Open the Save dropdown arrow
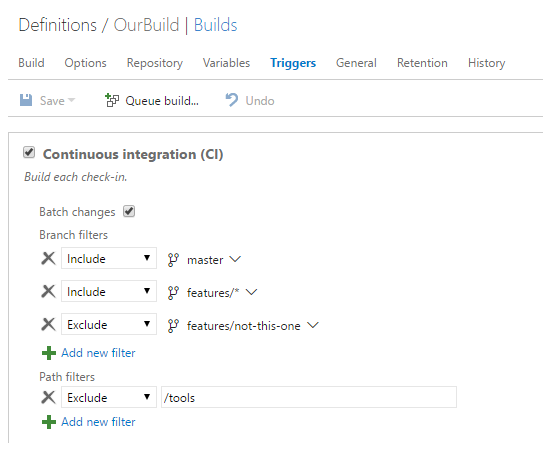Screen dimensions: 550x450 tap(72, 100)
